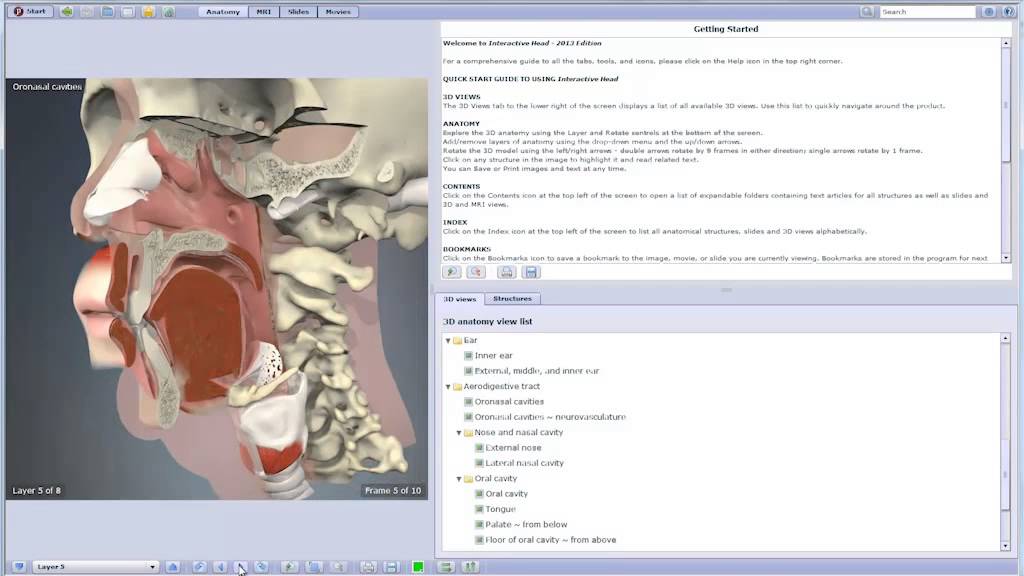Viewport: 1024px width, 576px height.
Task: Click the layer up arrow icon
Action: click(x=172, y=567)
